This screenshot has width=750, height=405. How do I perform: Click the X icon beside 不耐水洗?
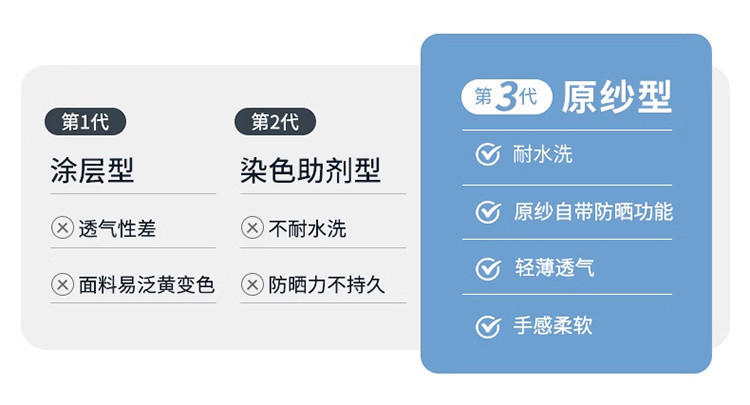(252, 229)
